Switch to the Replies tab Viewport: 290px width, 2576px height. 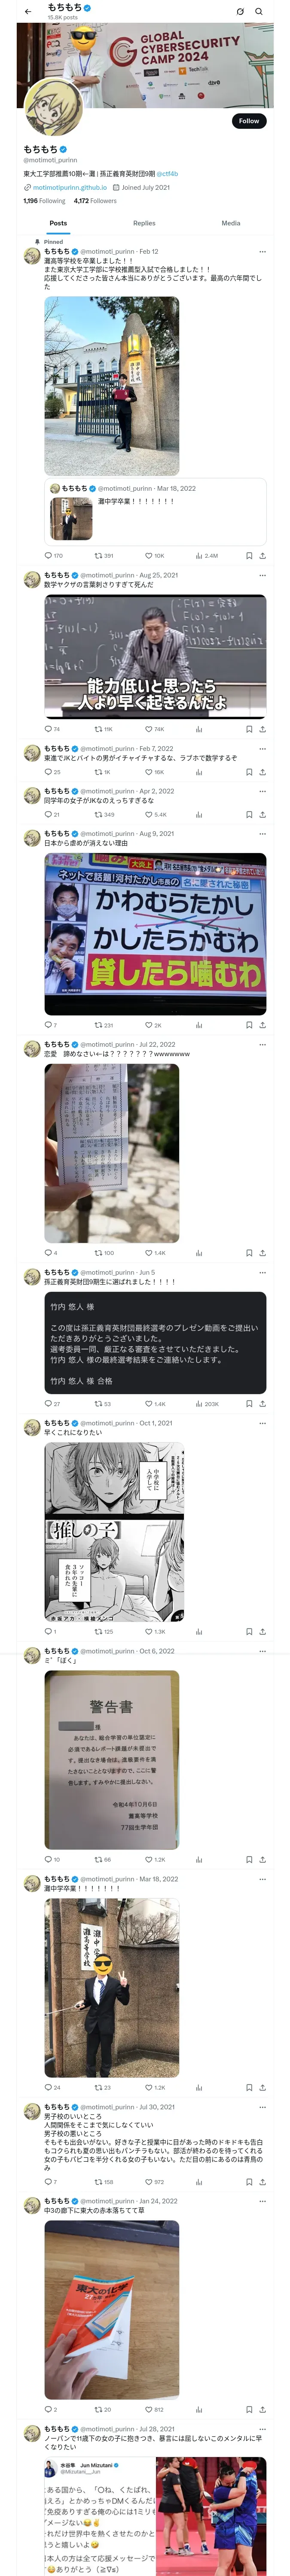144,223
